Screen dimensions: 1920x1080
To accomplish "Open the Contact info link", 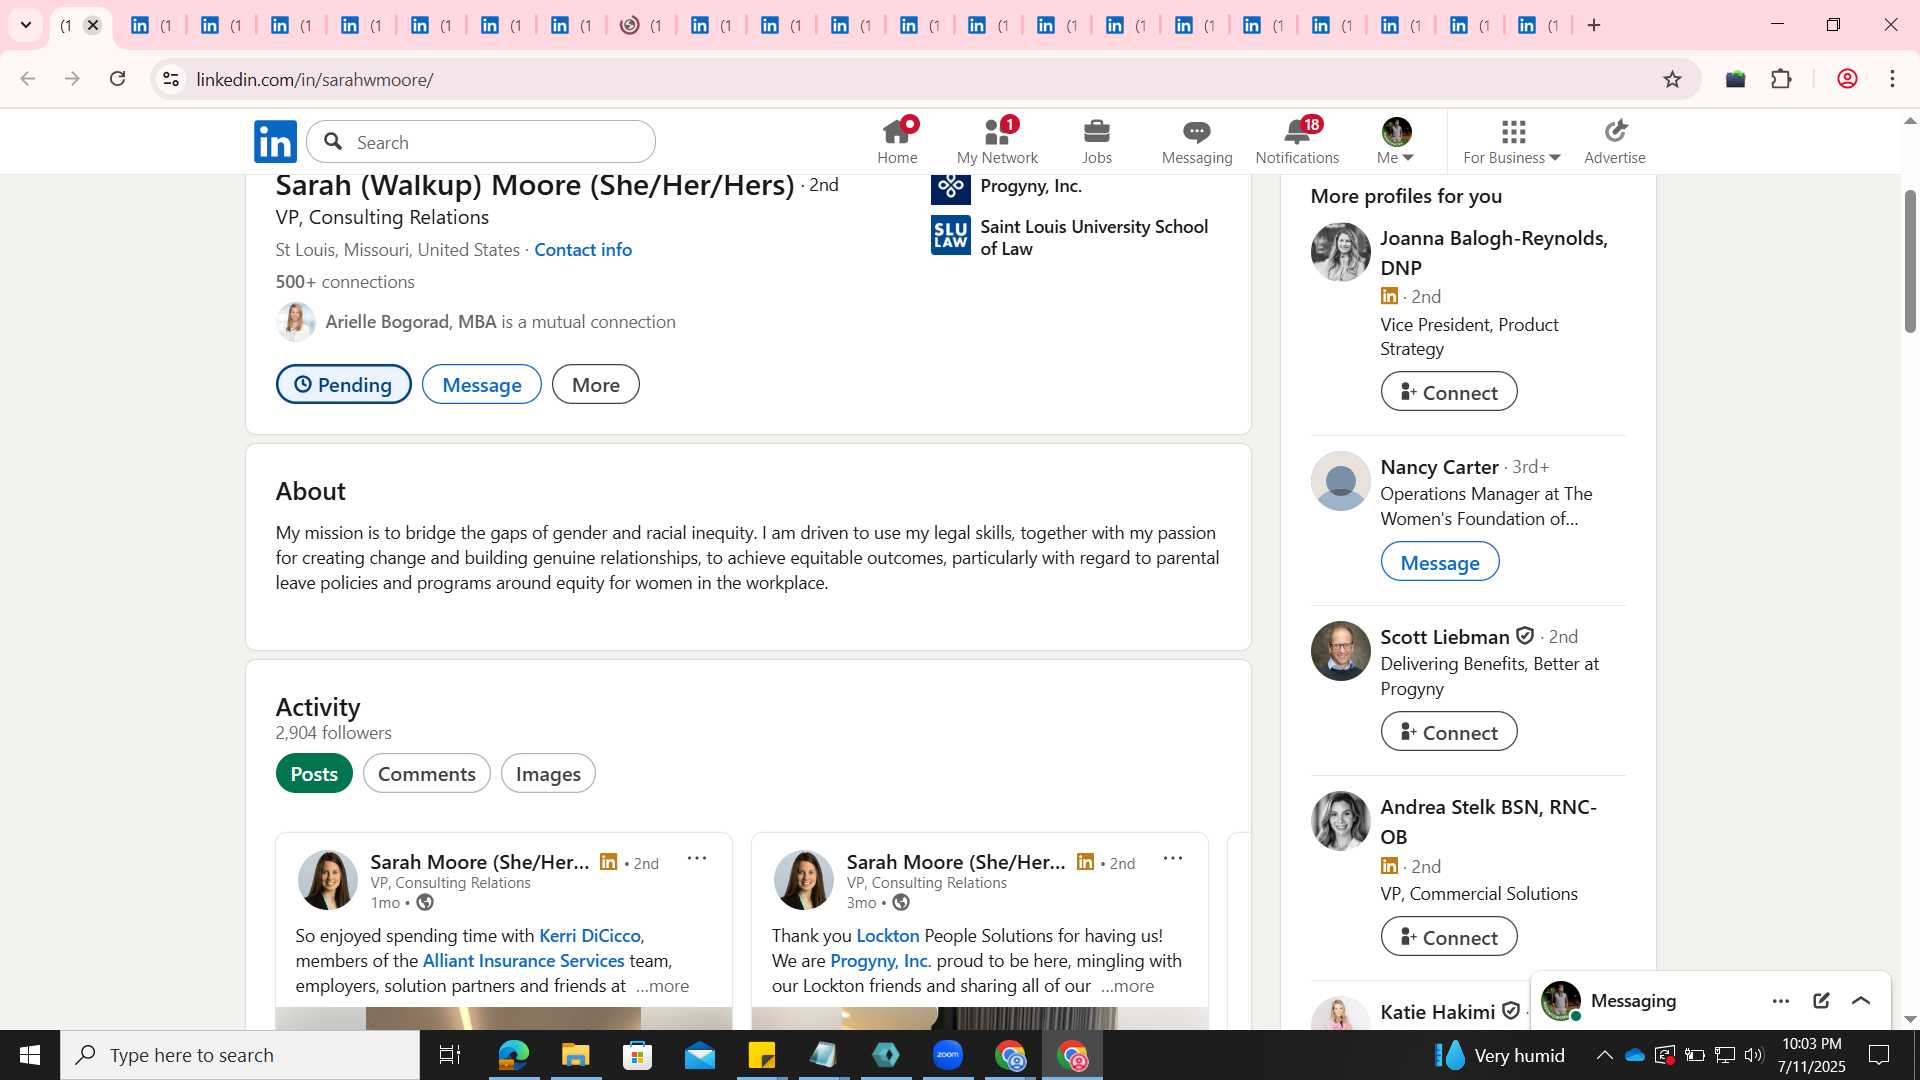I will tap(583, 250).
